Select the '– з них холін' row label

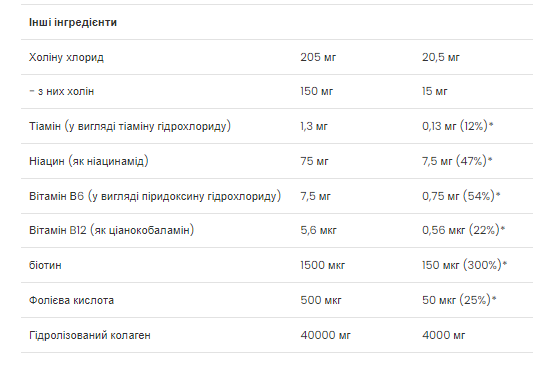coord(61,92)
